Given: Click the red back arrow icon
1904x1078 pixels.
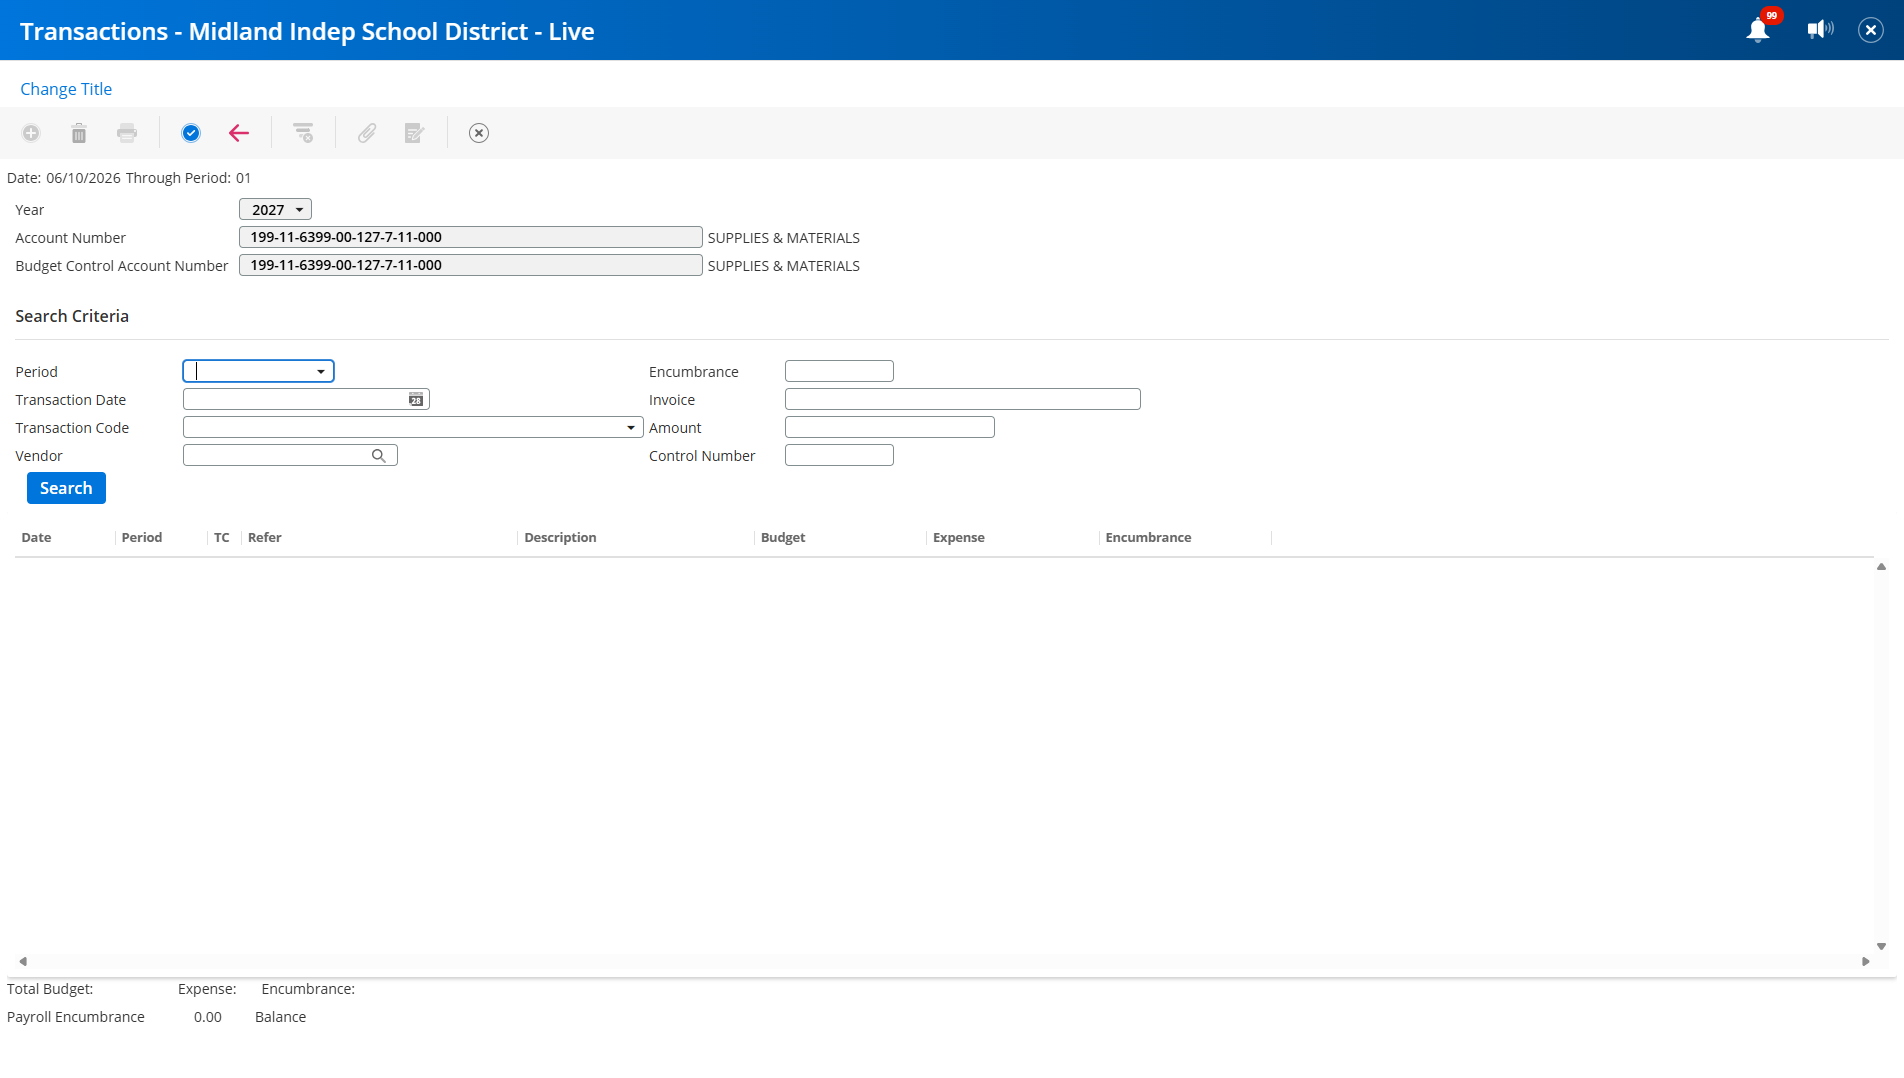Looking at the screenshot, I should tap(239, 133).
